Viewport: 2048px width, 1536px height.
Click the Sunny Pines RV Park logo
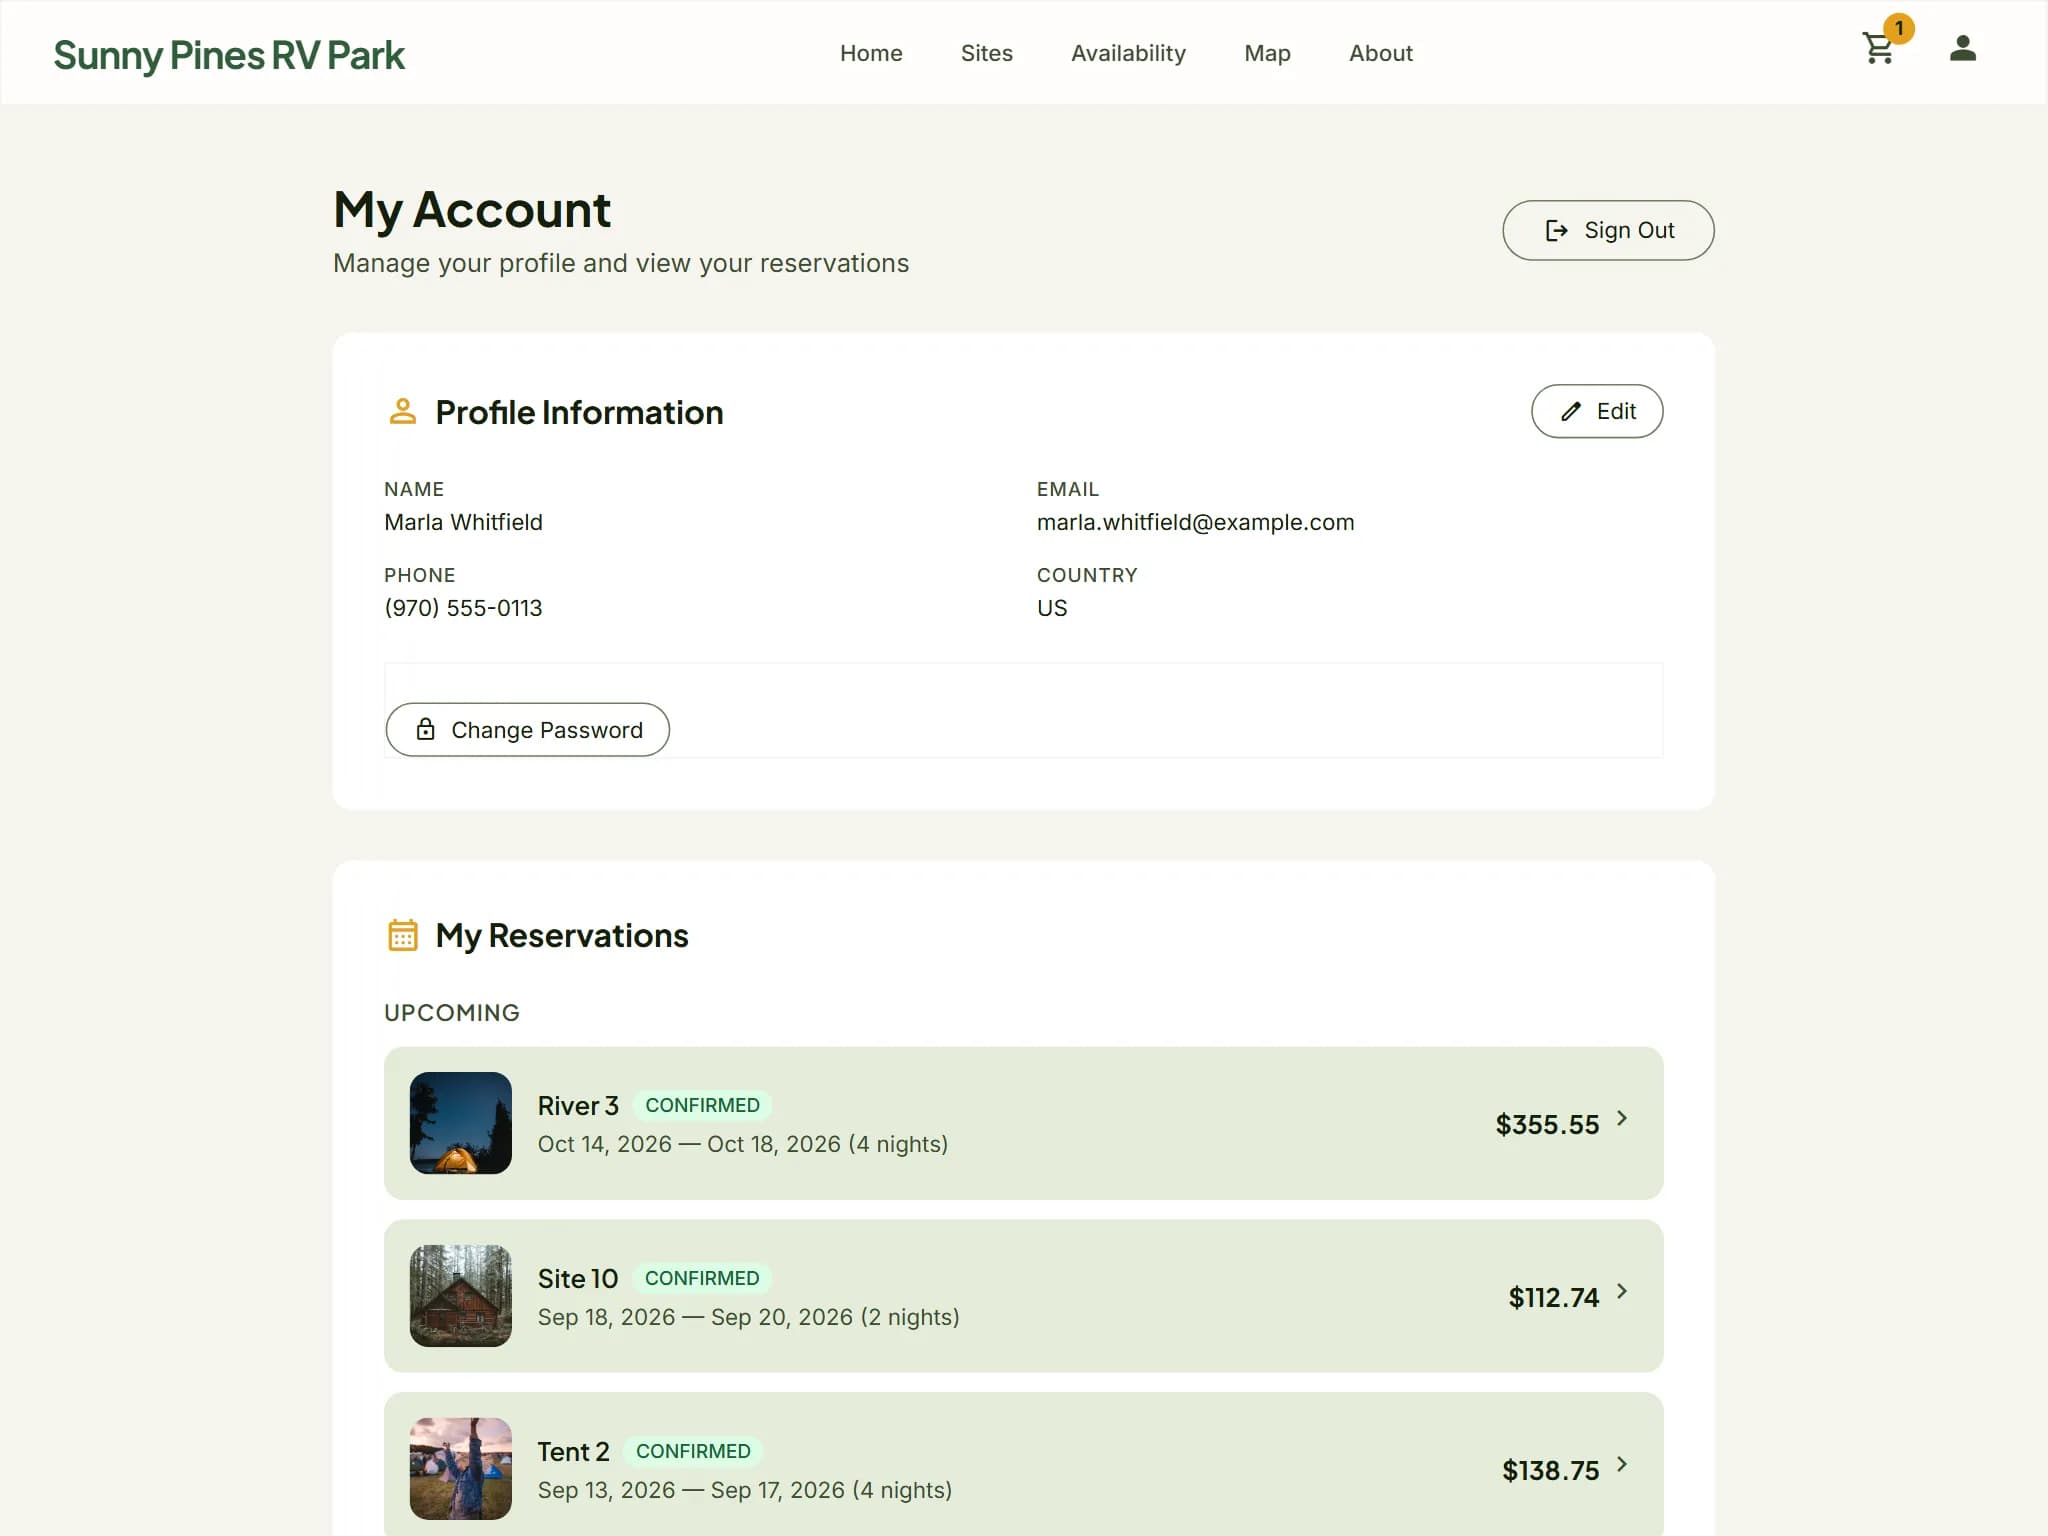(229, 55)
